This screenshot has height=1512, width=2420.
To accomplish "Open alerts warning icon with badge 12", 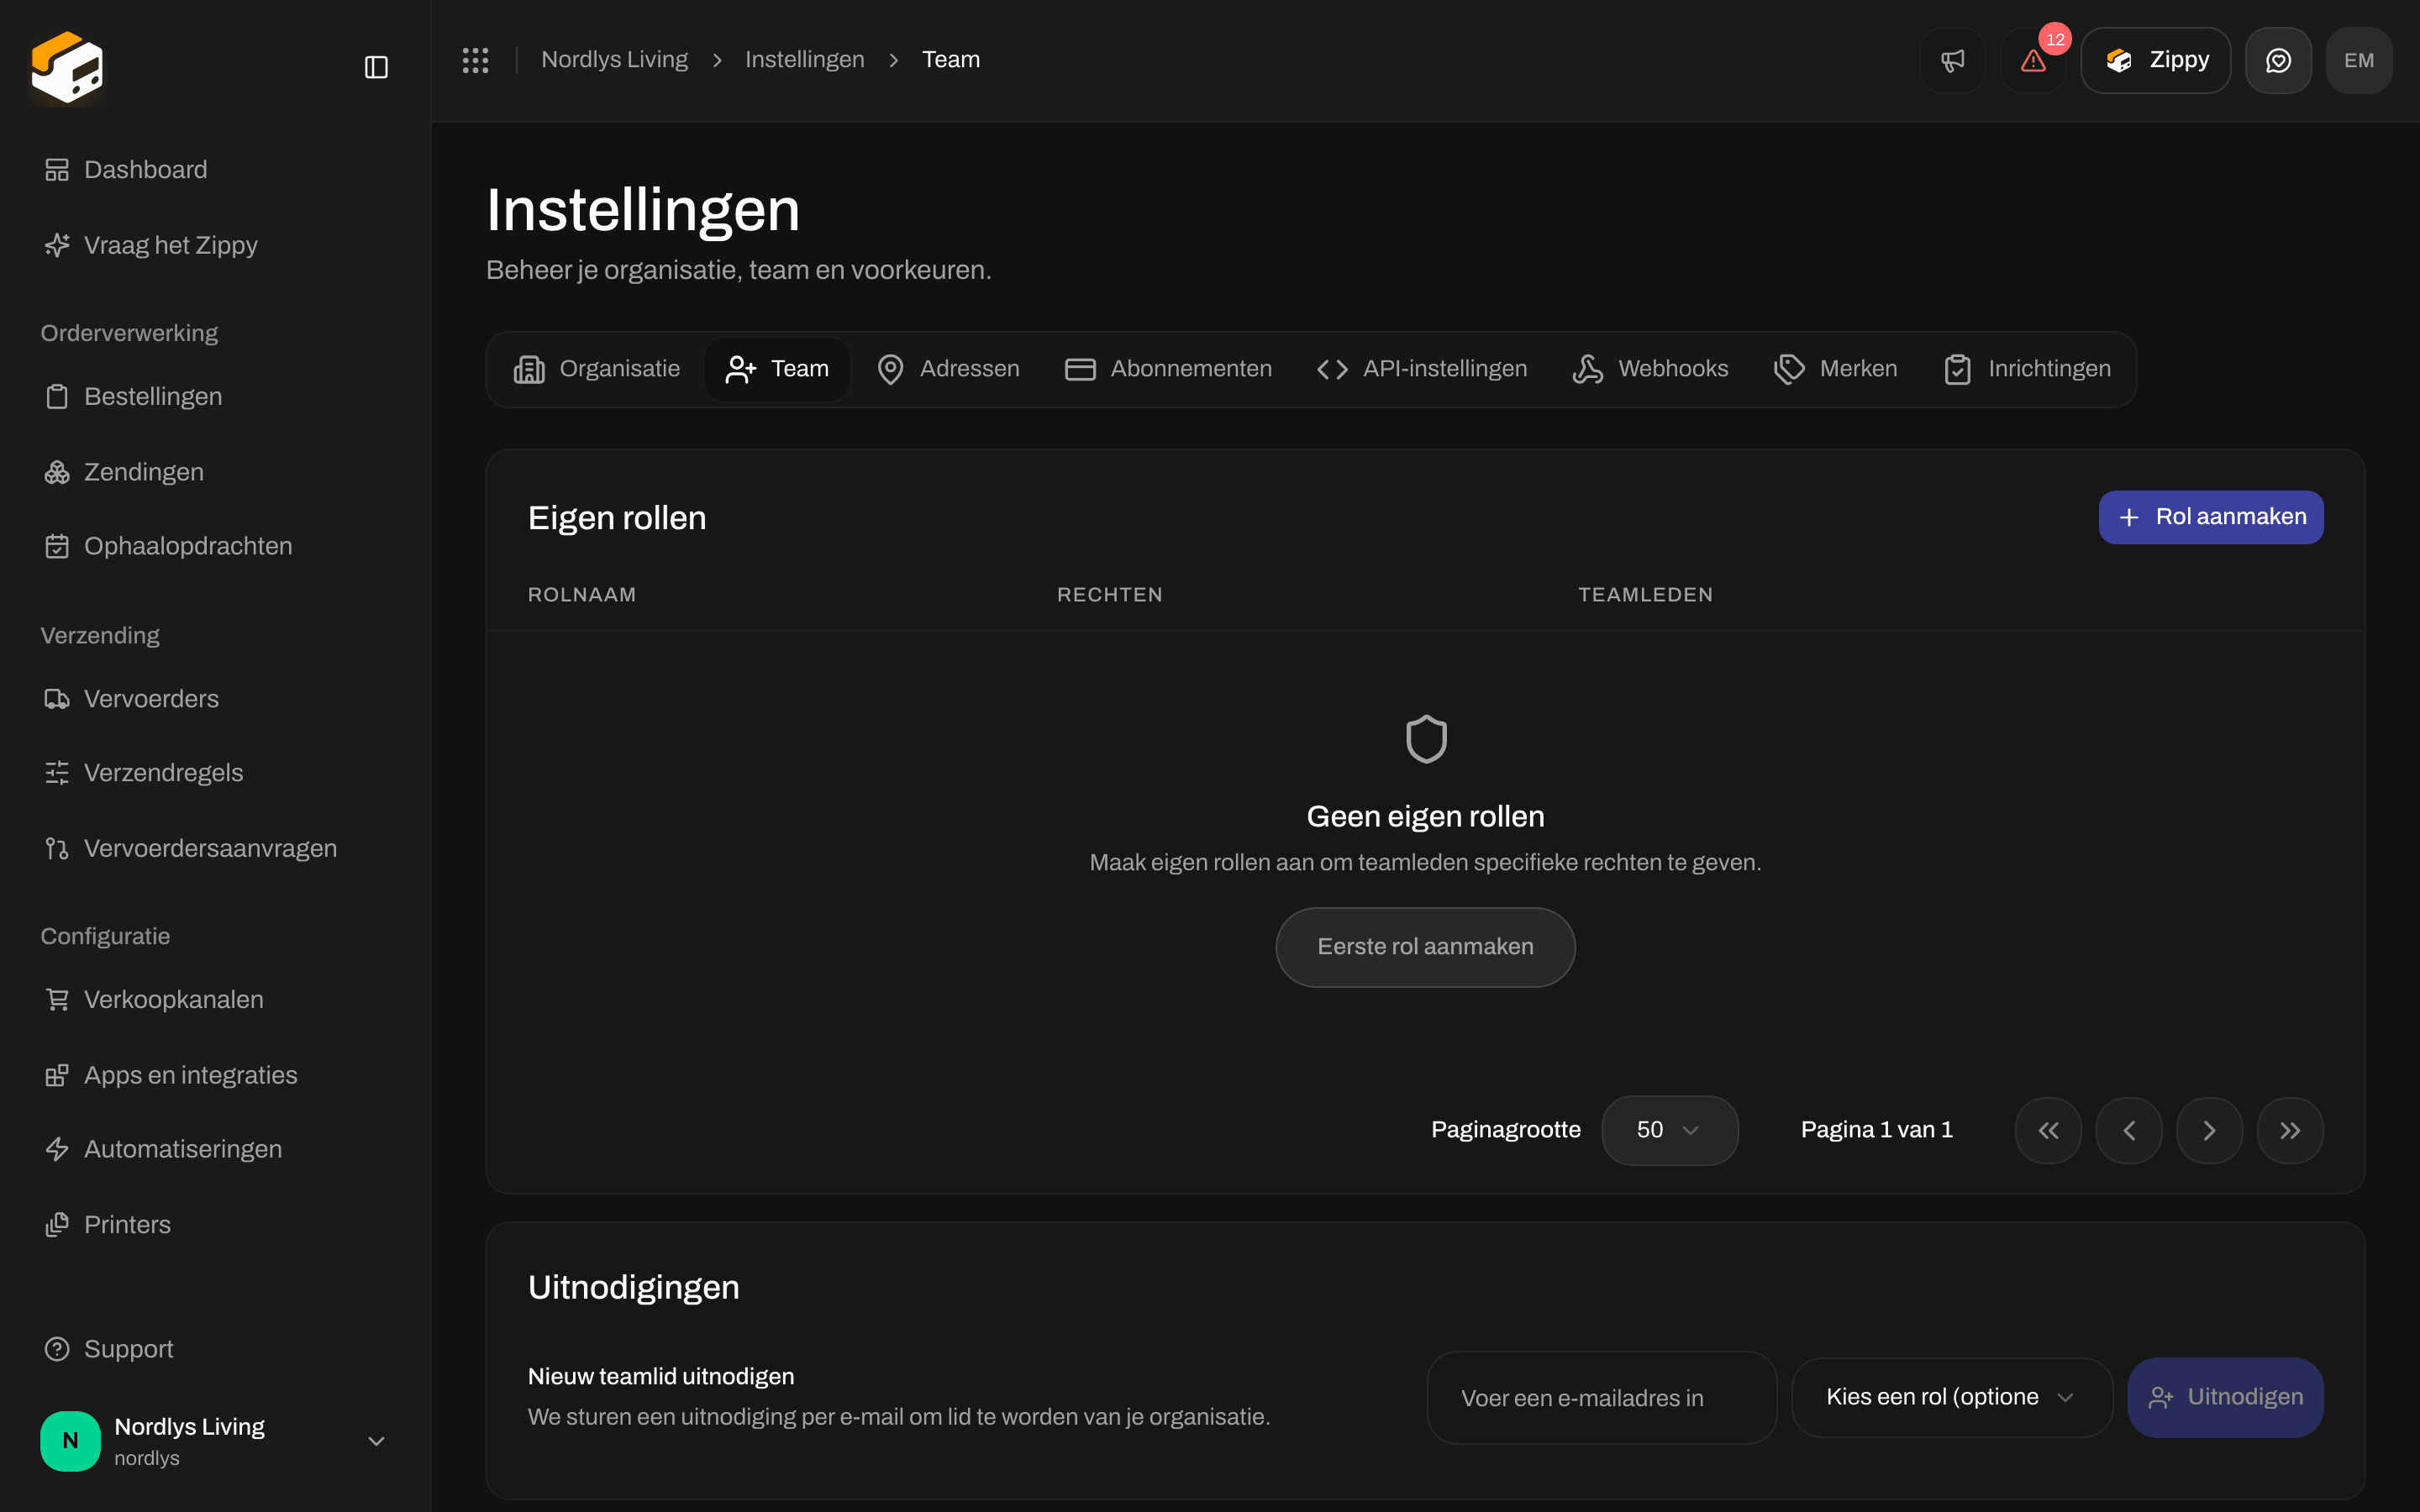I will tap(2033, 60).
